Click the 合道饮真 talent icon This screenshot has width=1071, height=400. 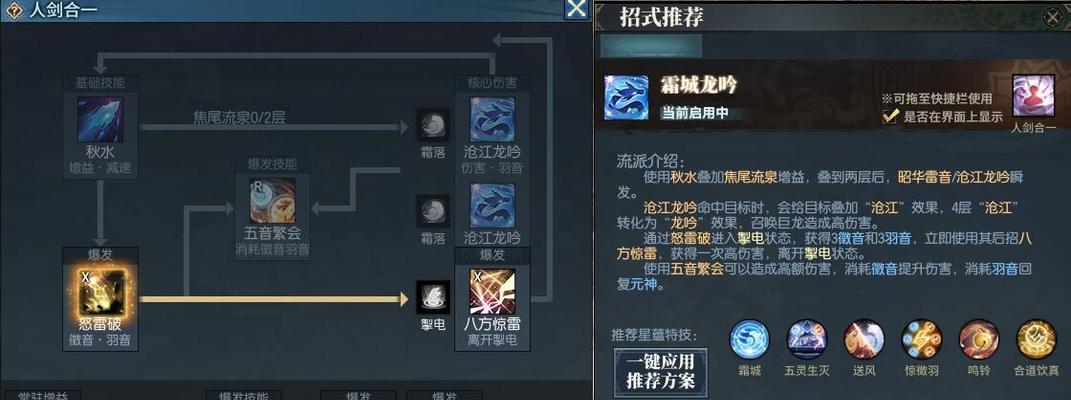point(1036,340)
